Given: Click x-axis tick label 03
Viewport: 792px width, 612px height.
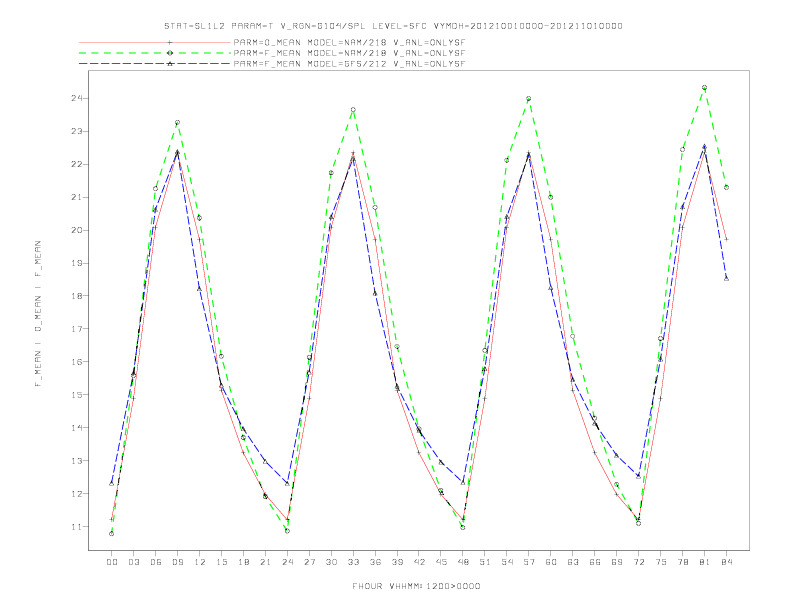Looking at the screenshot, I should point(133,562).
